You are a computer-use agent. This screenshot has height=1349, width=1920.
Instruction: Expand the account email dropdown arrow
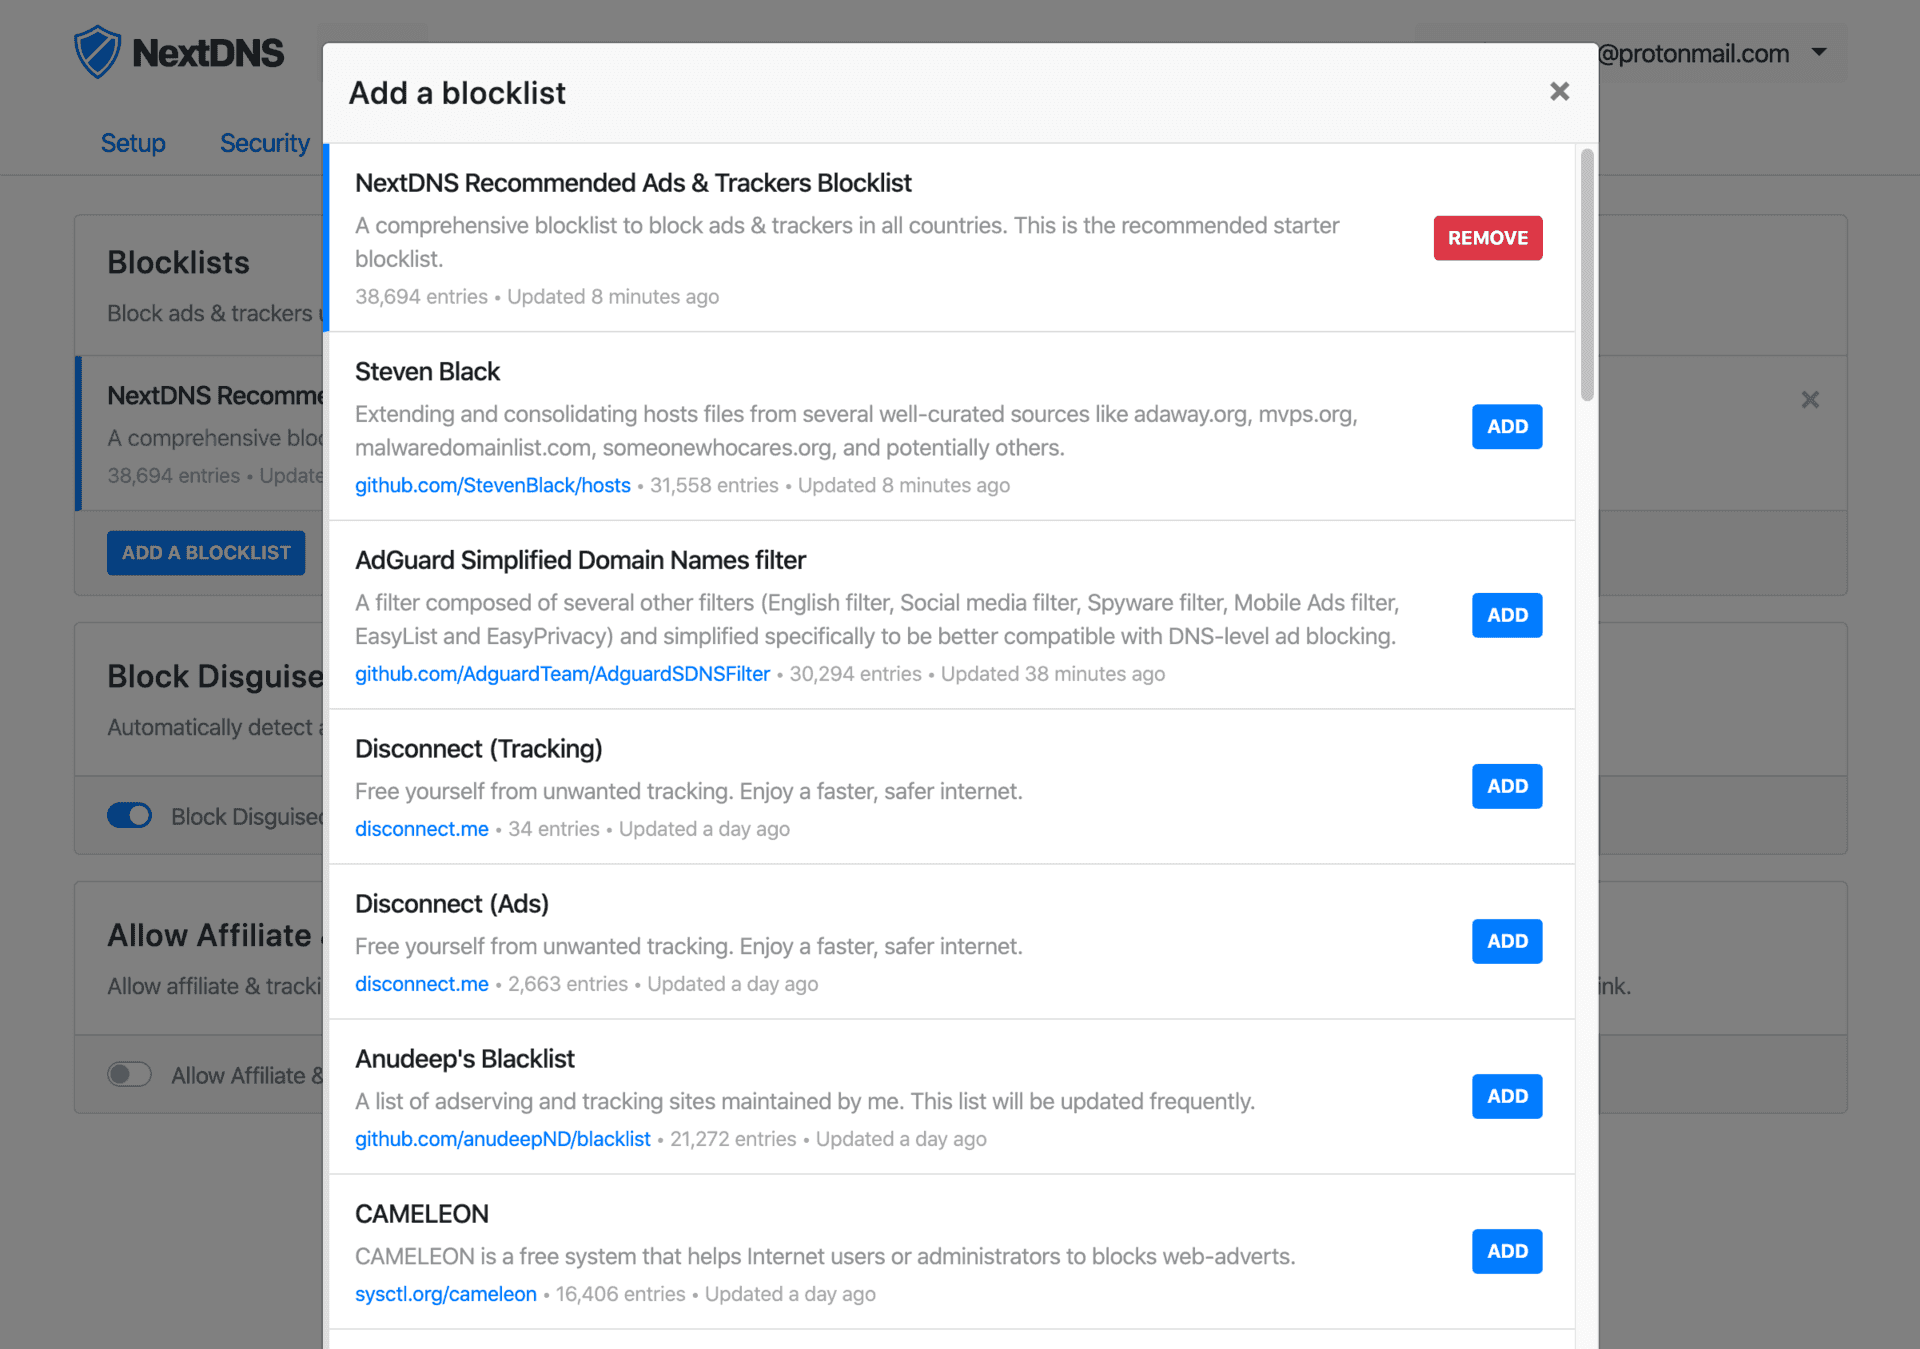(x=1819, y=52)
